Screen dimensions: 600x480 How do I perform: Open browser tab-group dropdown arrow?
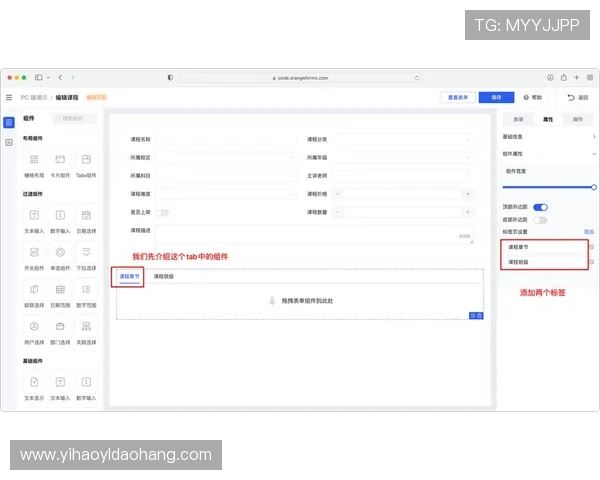(48, 77)
